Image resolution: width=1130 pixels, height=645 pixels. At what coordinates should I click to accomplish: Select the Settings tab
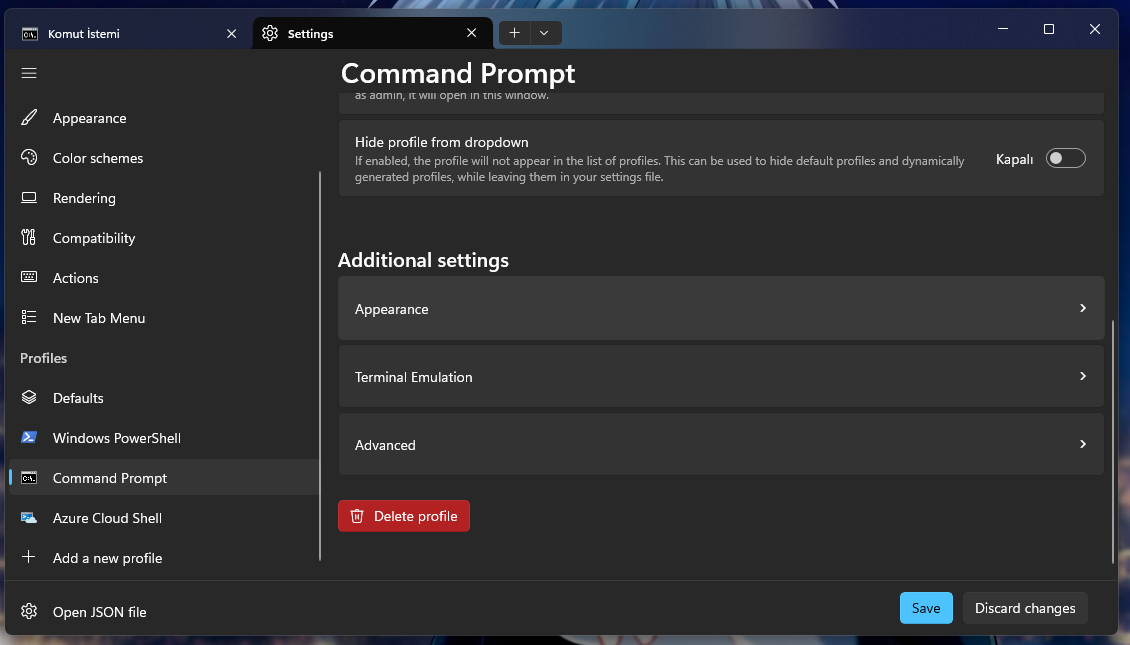click(x=371, y=34)
